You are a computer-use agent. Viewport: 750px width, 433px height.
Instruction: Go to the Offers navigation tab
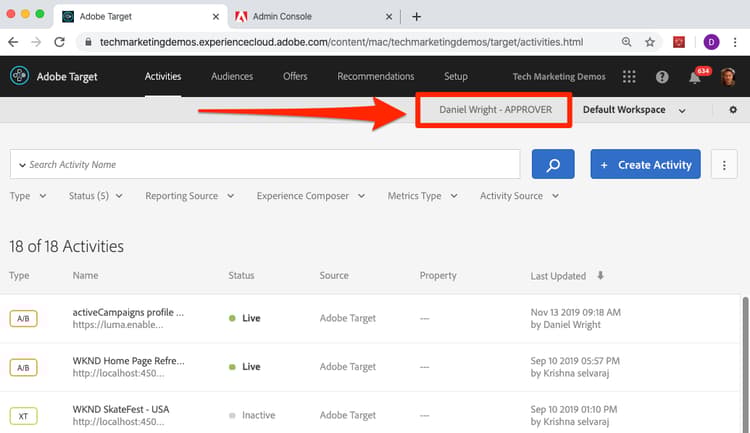(295, 76)
